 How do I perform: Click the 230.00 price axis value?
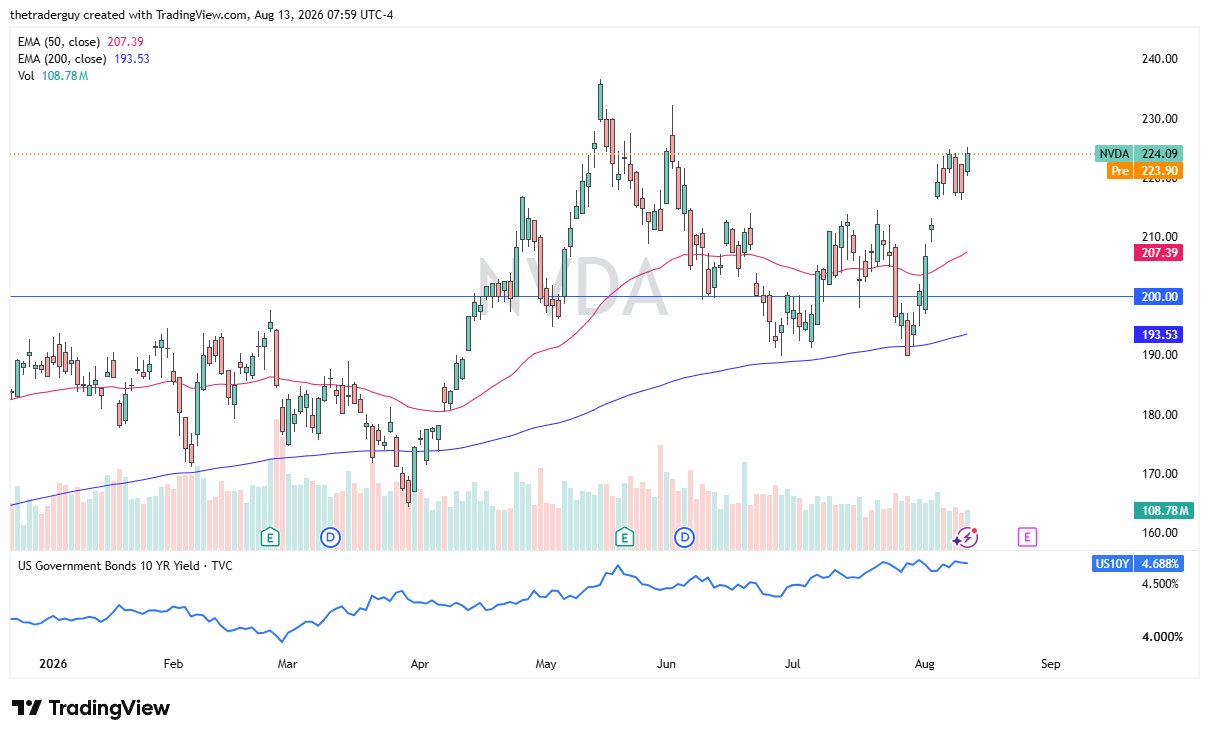point(1159,119)
